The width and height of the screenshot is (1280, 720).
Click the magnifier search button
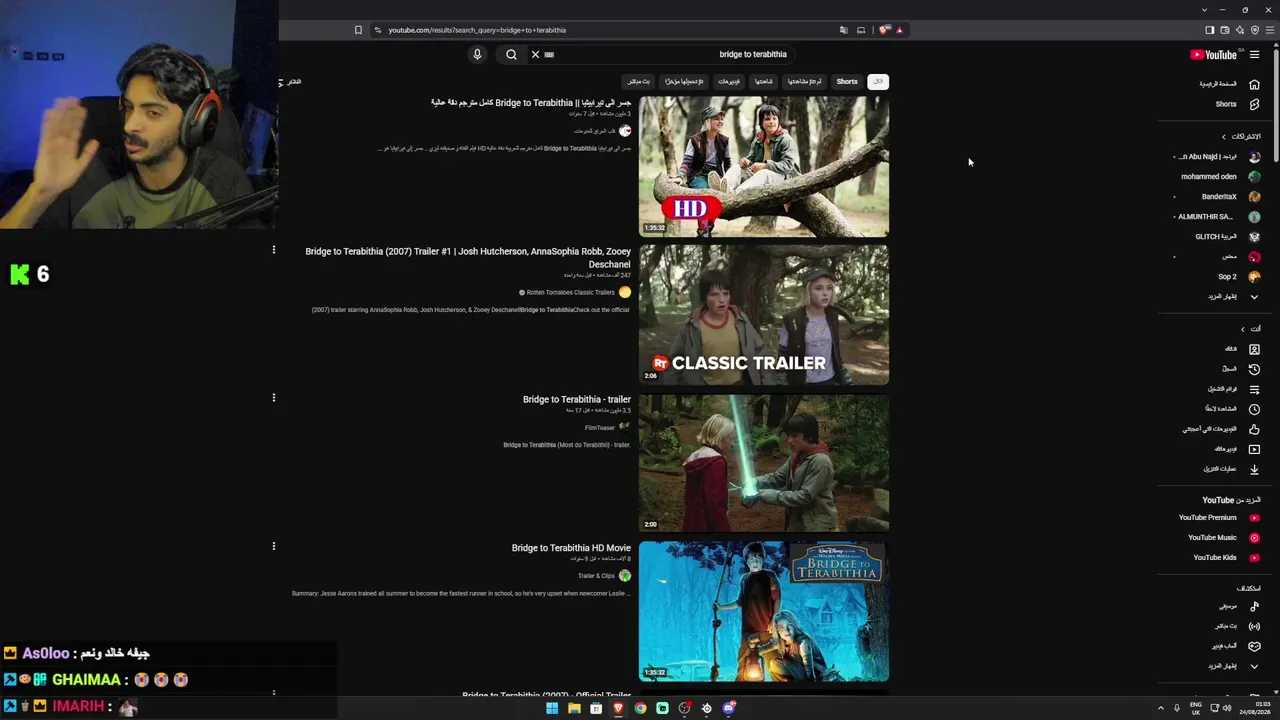[511, 55]
